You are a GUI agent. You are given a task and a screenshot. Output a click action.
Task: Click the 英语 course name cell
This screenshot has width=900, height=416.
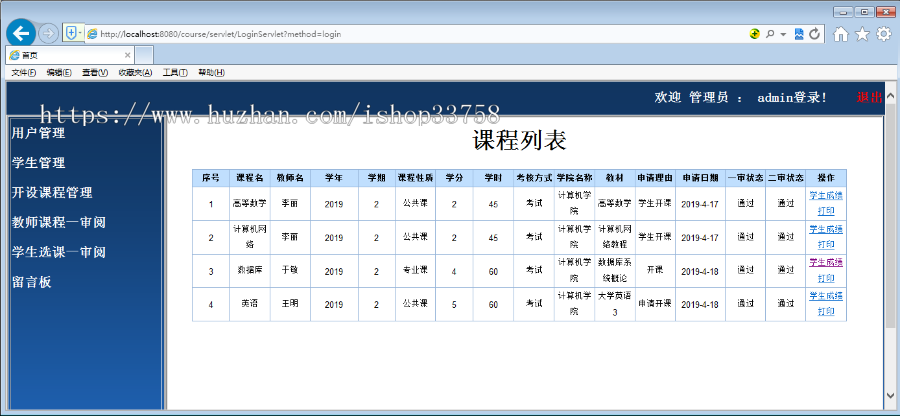[x=250, y=304]
